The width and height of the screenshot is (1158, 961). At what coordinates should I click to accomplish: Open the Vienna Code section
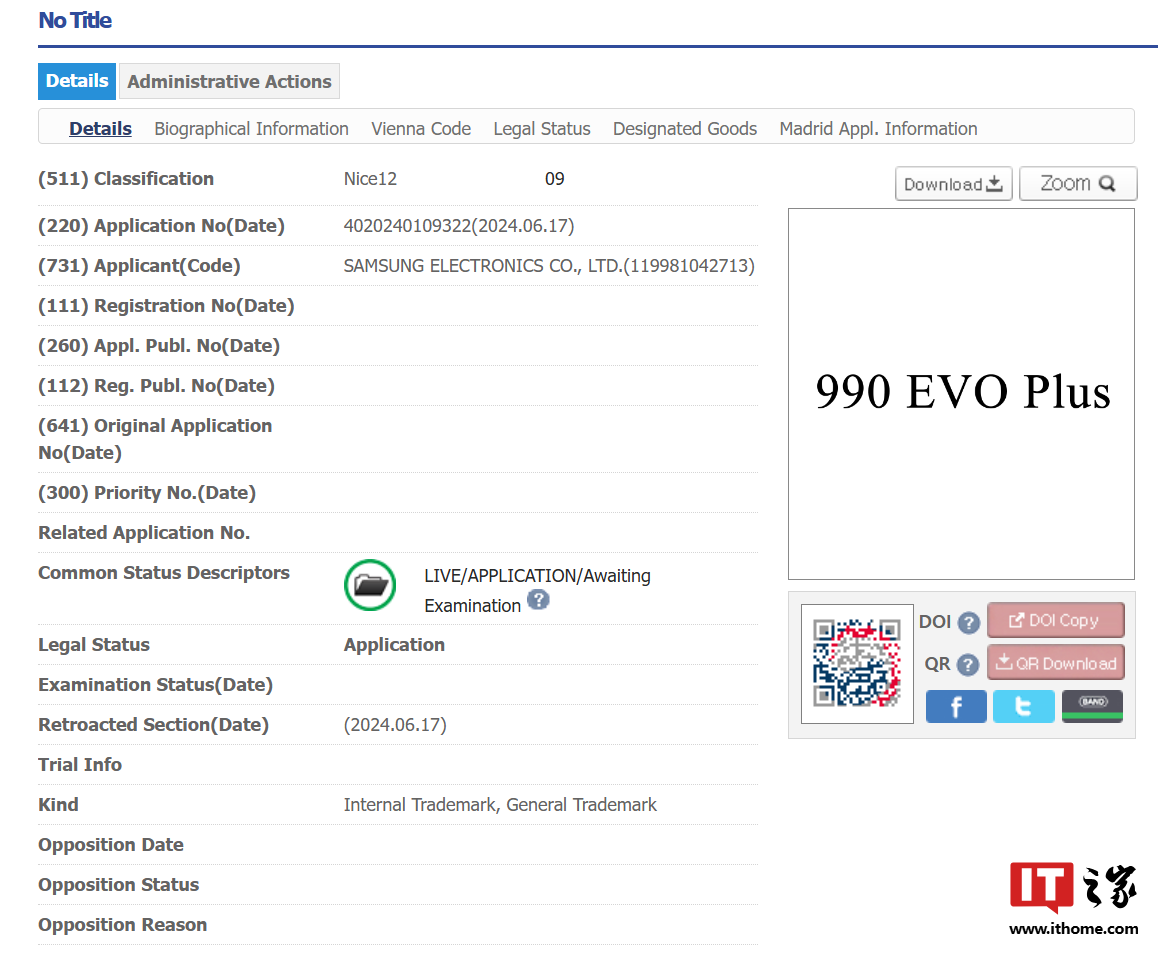click(x=421, y=129)
